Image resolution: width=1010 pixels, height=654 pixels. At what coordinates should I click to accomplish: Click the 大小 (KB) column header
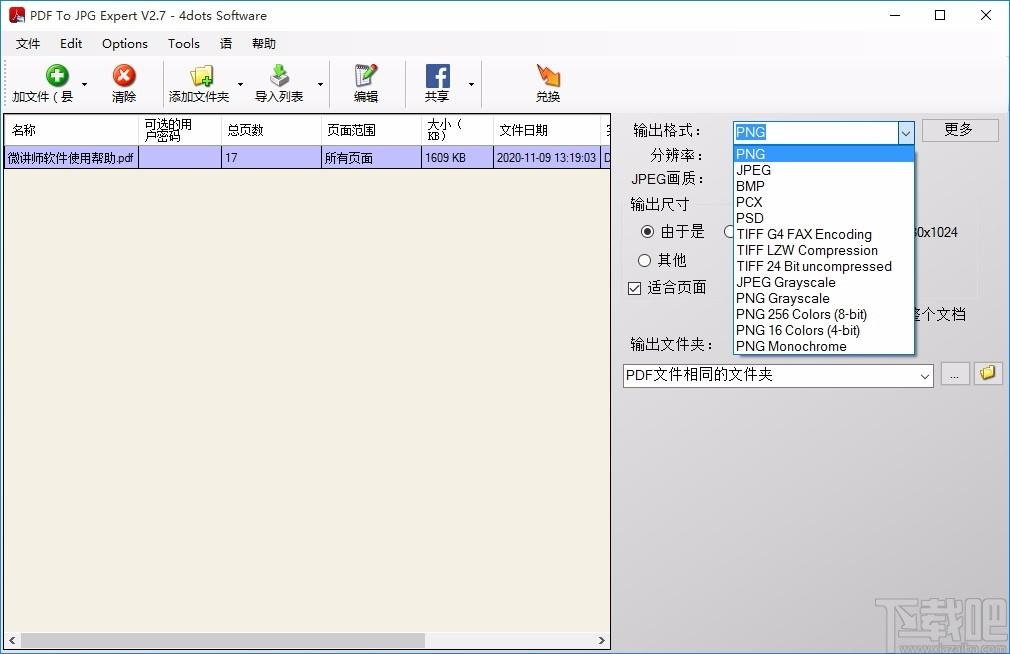coord(457,130)
